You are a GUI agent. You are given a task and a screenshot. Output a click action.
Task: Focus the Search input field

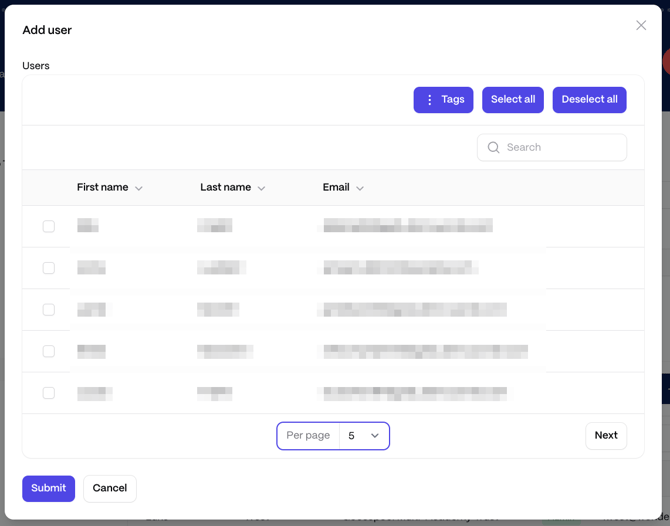click(x=552, y=147)
